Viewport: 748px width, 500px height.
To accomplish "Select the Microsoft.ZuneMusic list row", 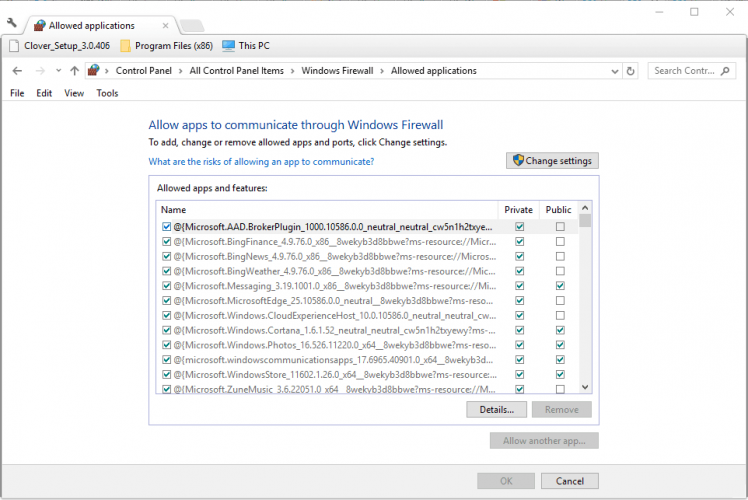I will coord(367,389).
